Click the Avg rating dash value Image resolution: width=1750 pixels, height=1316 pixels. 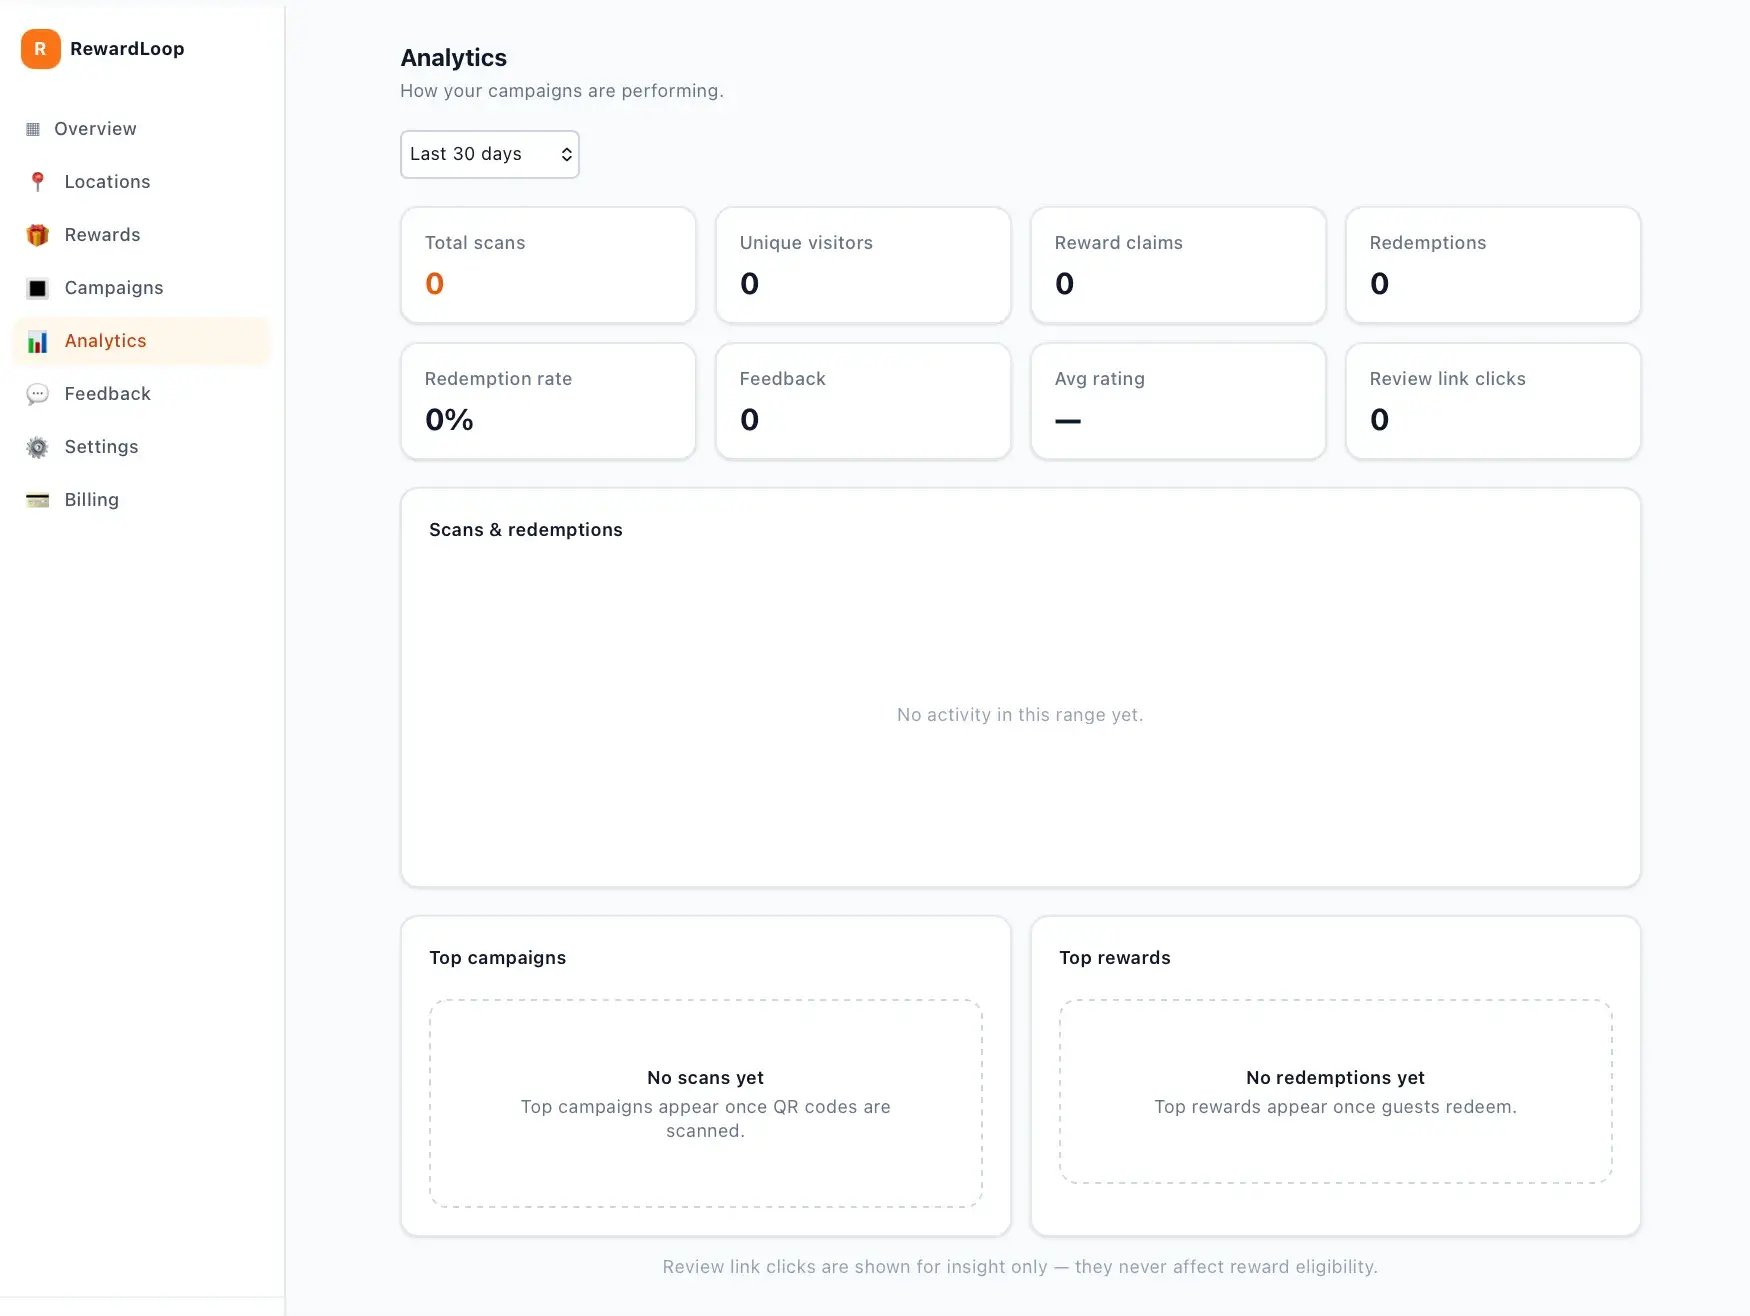1068,421
